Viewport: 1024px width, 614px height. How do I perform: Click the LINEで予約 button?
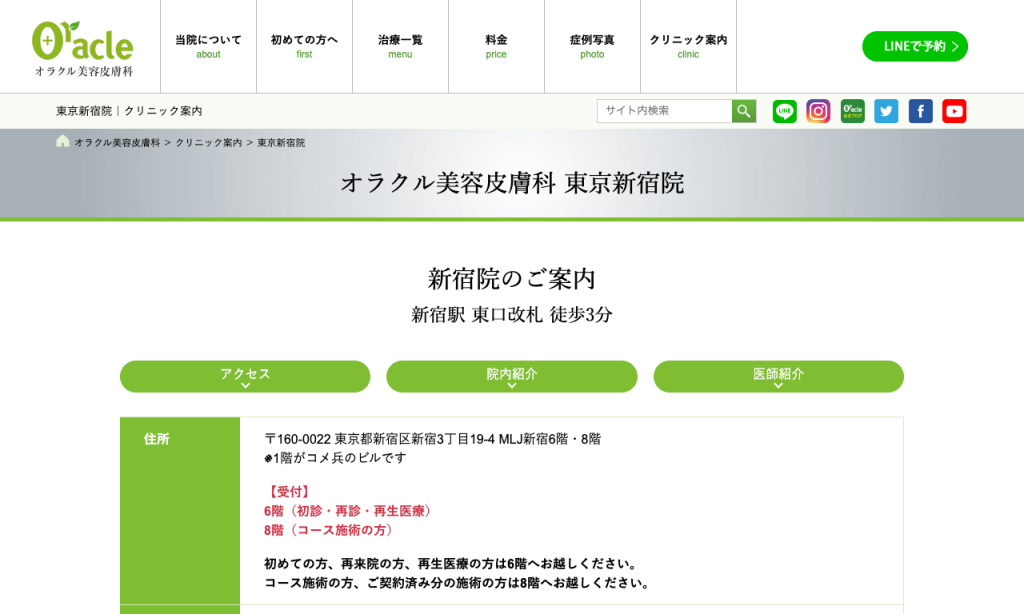click(x=915, y=46)
